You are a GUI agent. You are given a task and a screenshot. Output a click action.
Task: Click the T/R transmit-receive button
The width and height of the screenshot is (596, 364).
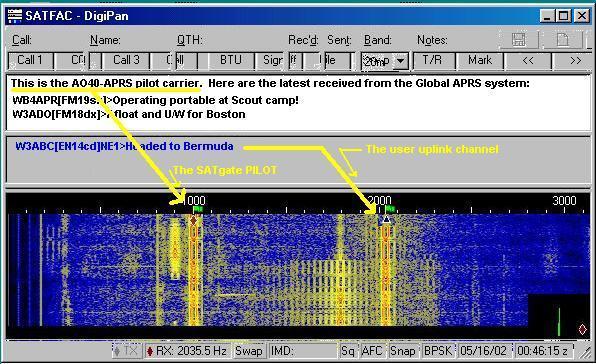click(433, 60)
